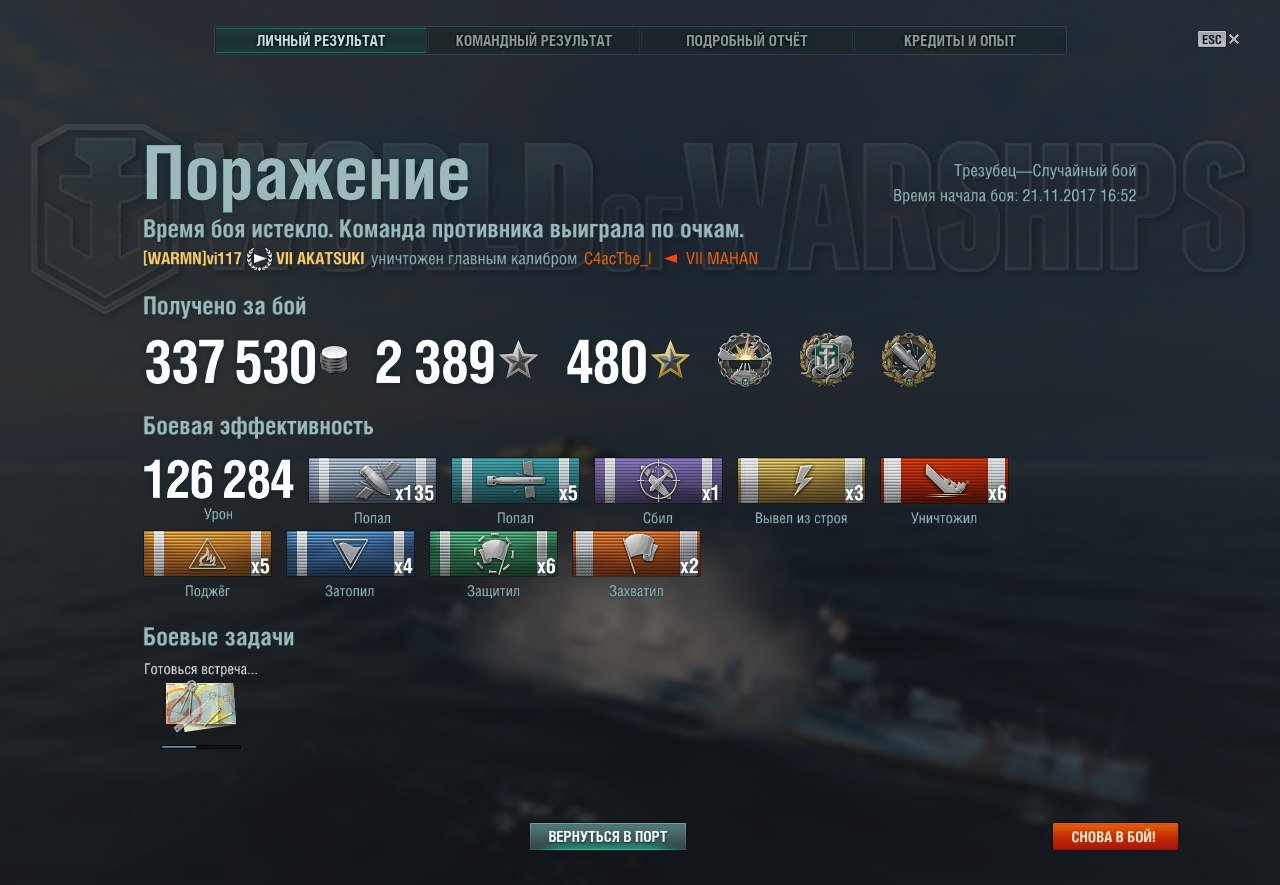Click the aircraft shot down ribbon
Screen dimensions: 1280x885
[658, 480]
